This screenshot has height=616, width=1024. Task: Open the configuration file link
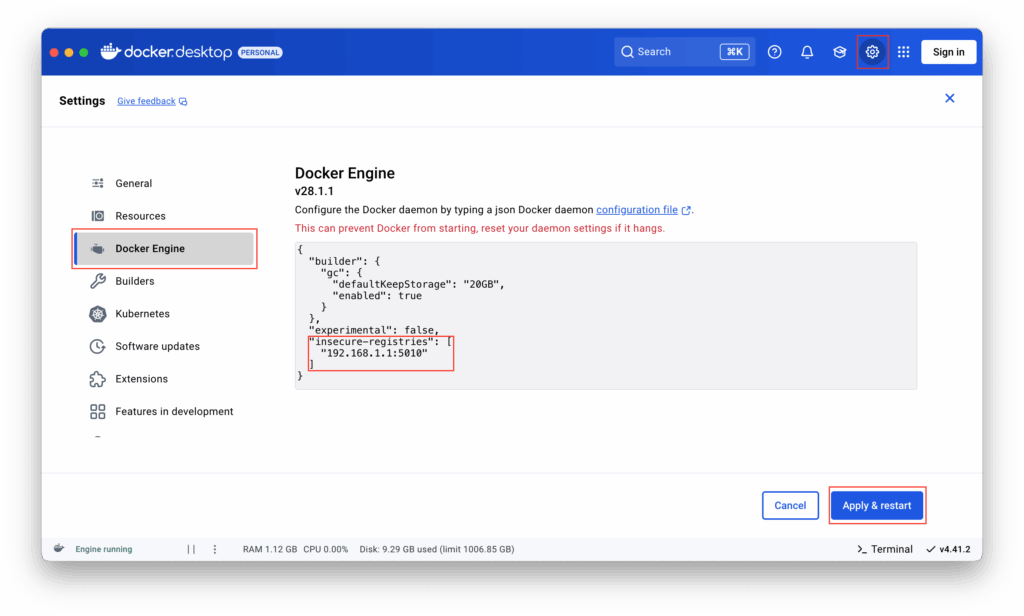click(637, 210)
